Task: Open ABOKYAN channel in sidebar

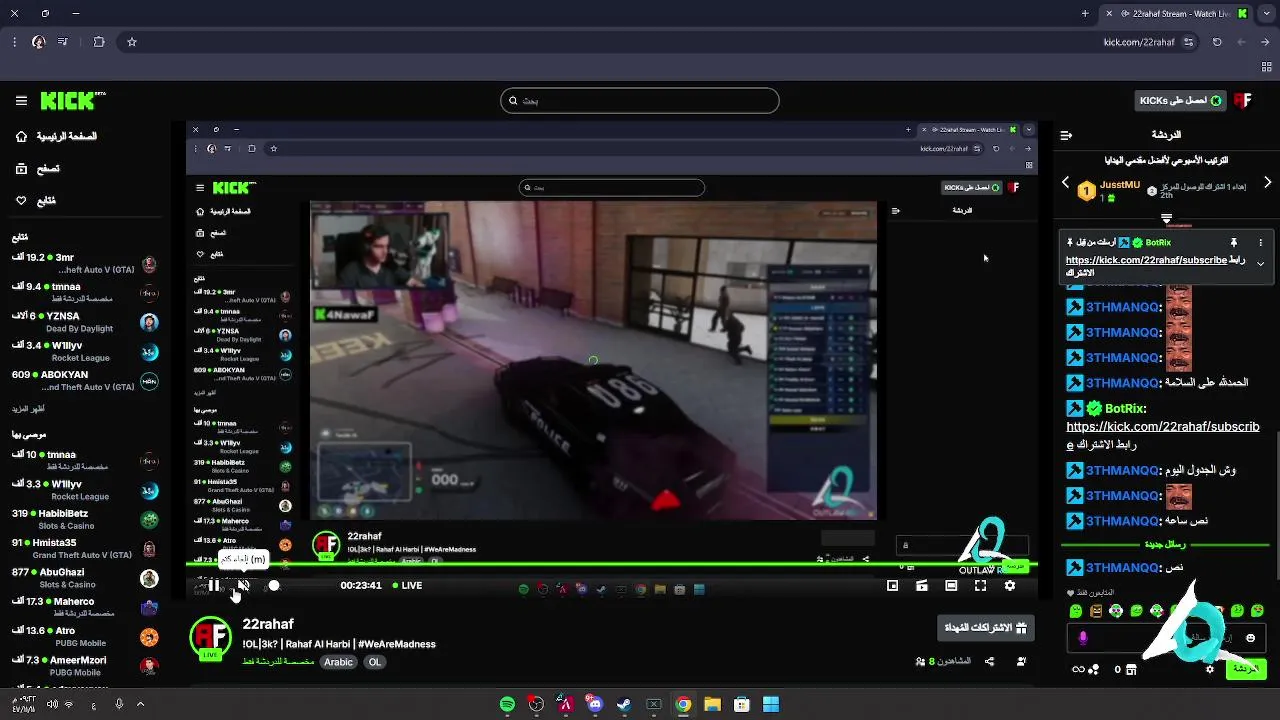Action: [x=85, y=381]
